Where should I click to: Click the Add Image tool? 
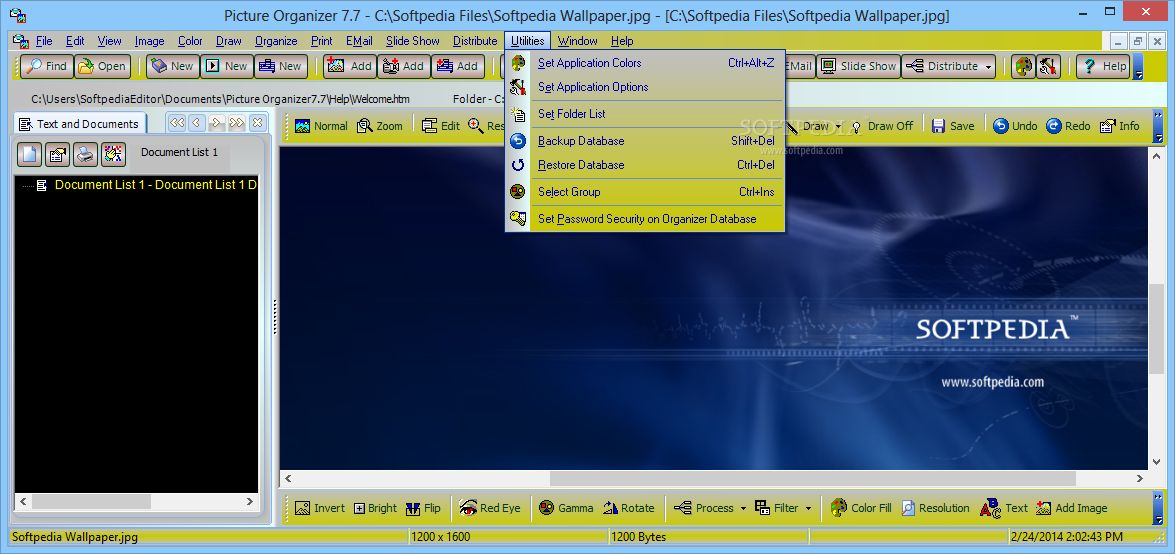click(1072, 508)
